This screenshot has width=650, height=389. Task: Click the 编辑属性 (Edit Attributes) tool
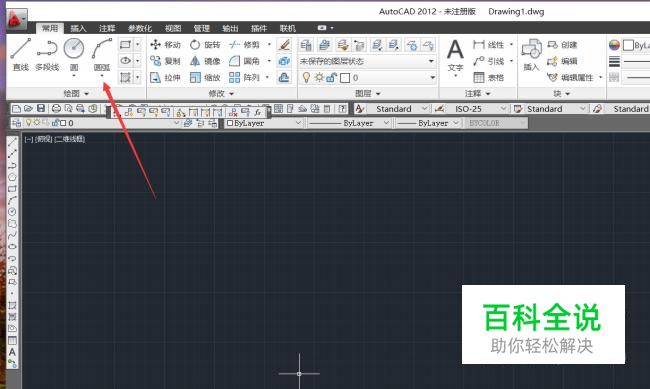570,78
